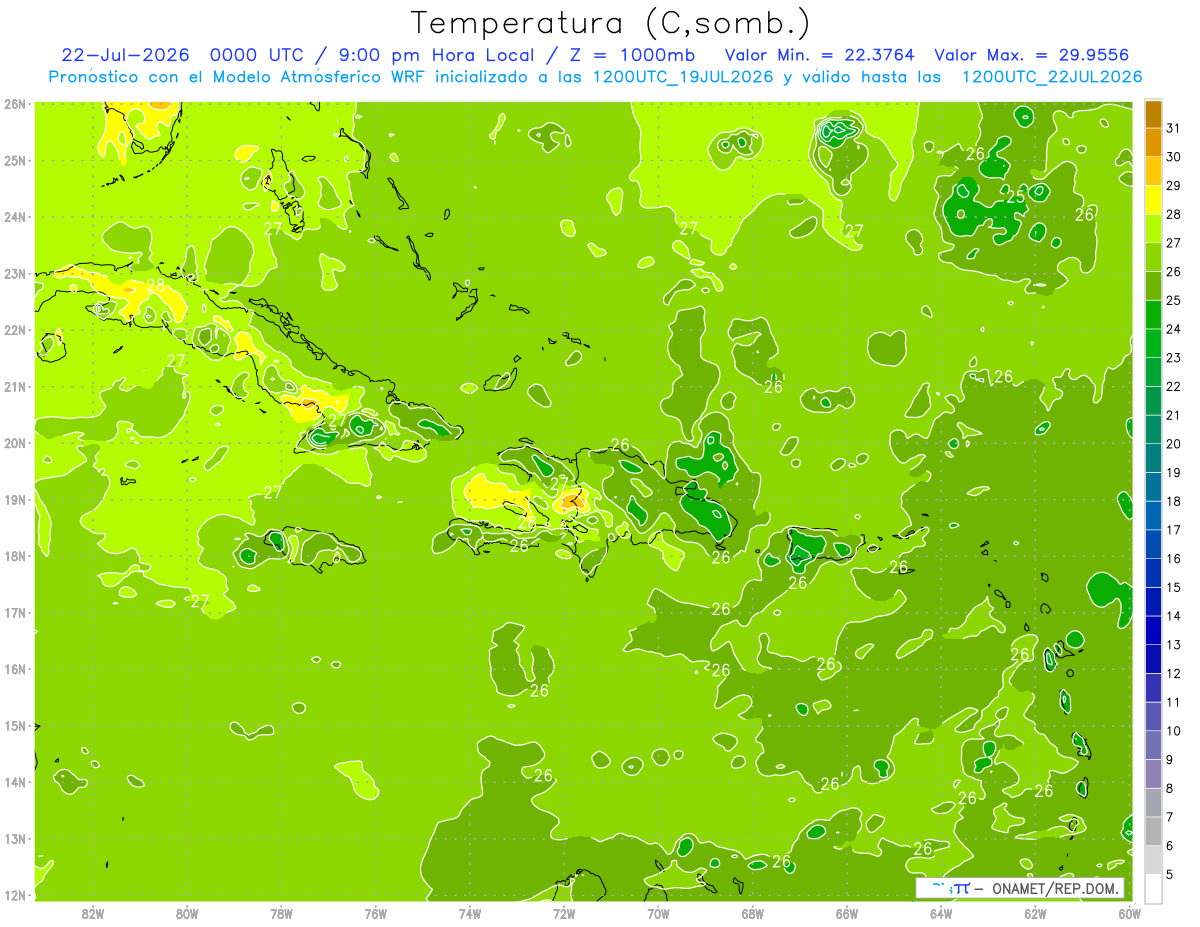
Task: Click the '26N' latitude axis label
Action: [x=15, y=104]
